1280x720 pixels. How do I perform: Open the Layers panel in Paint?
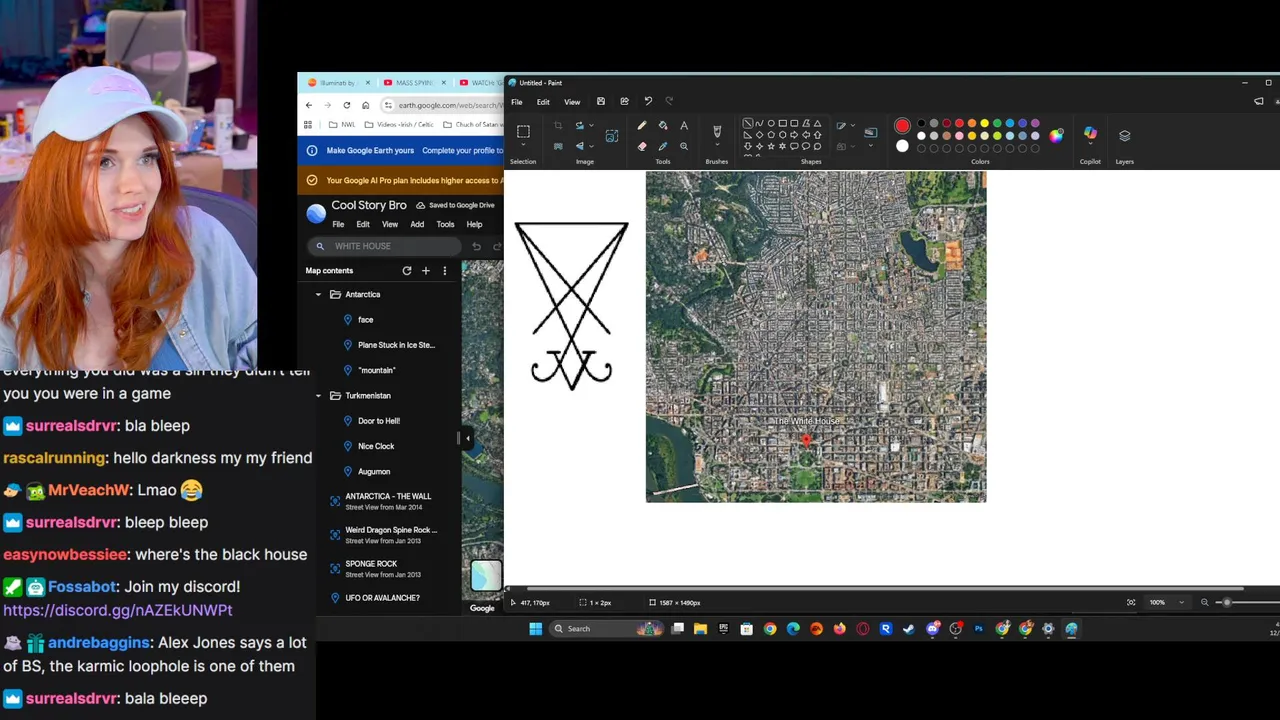point(1124,135)
